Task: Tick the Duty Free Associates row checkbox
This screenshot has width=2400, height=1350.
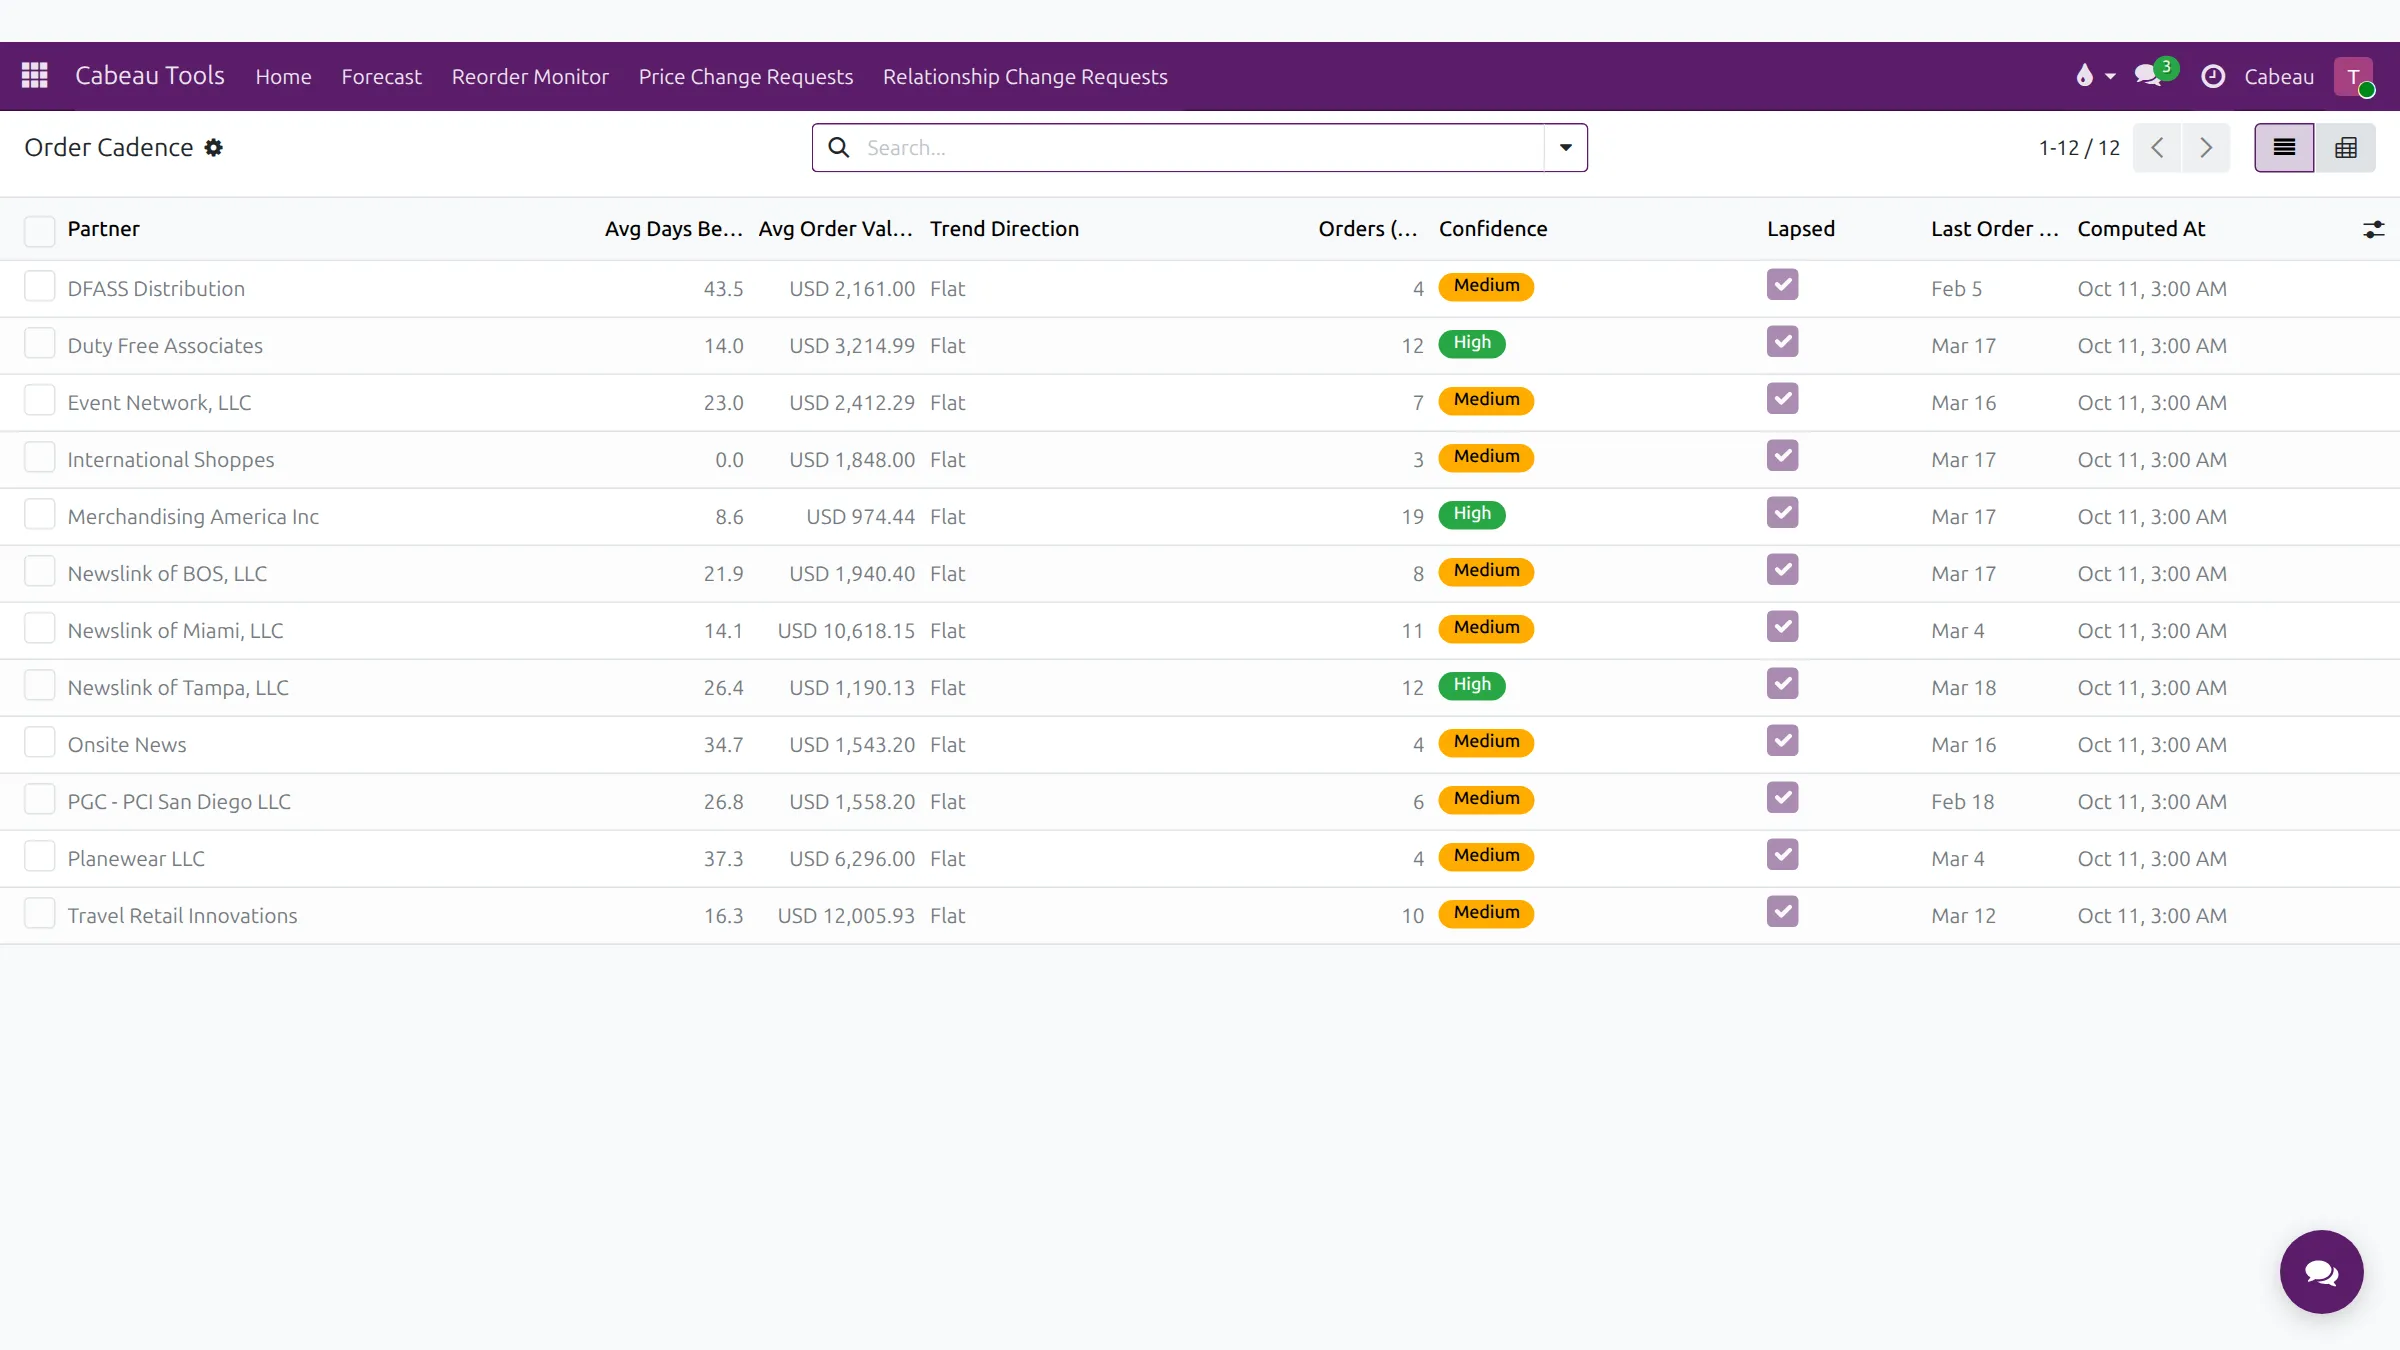Action: pyautogui.click(x=40, y=344)
